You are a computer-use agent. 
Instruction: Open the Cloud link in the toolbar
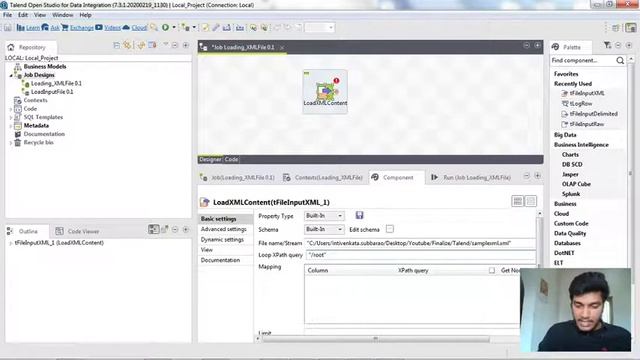tap(135, 28)
